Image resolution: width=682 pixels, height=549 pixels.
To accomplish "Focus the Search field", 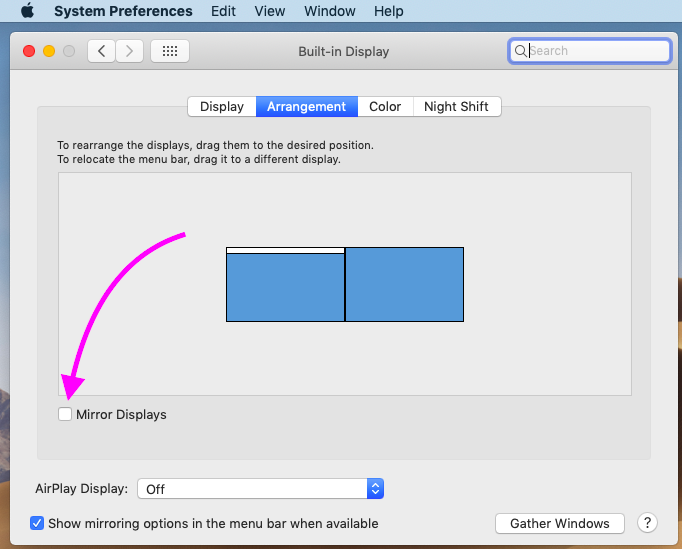I will 590,51.
